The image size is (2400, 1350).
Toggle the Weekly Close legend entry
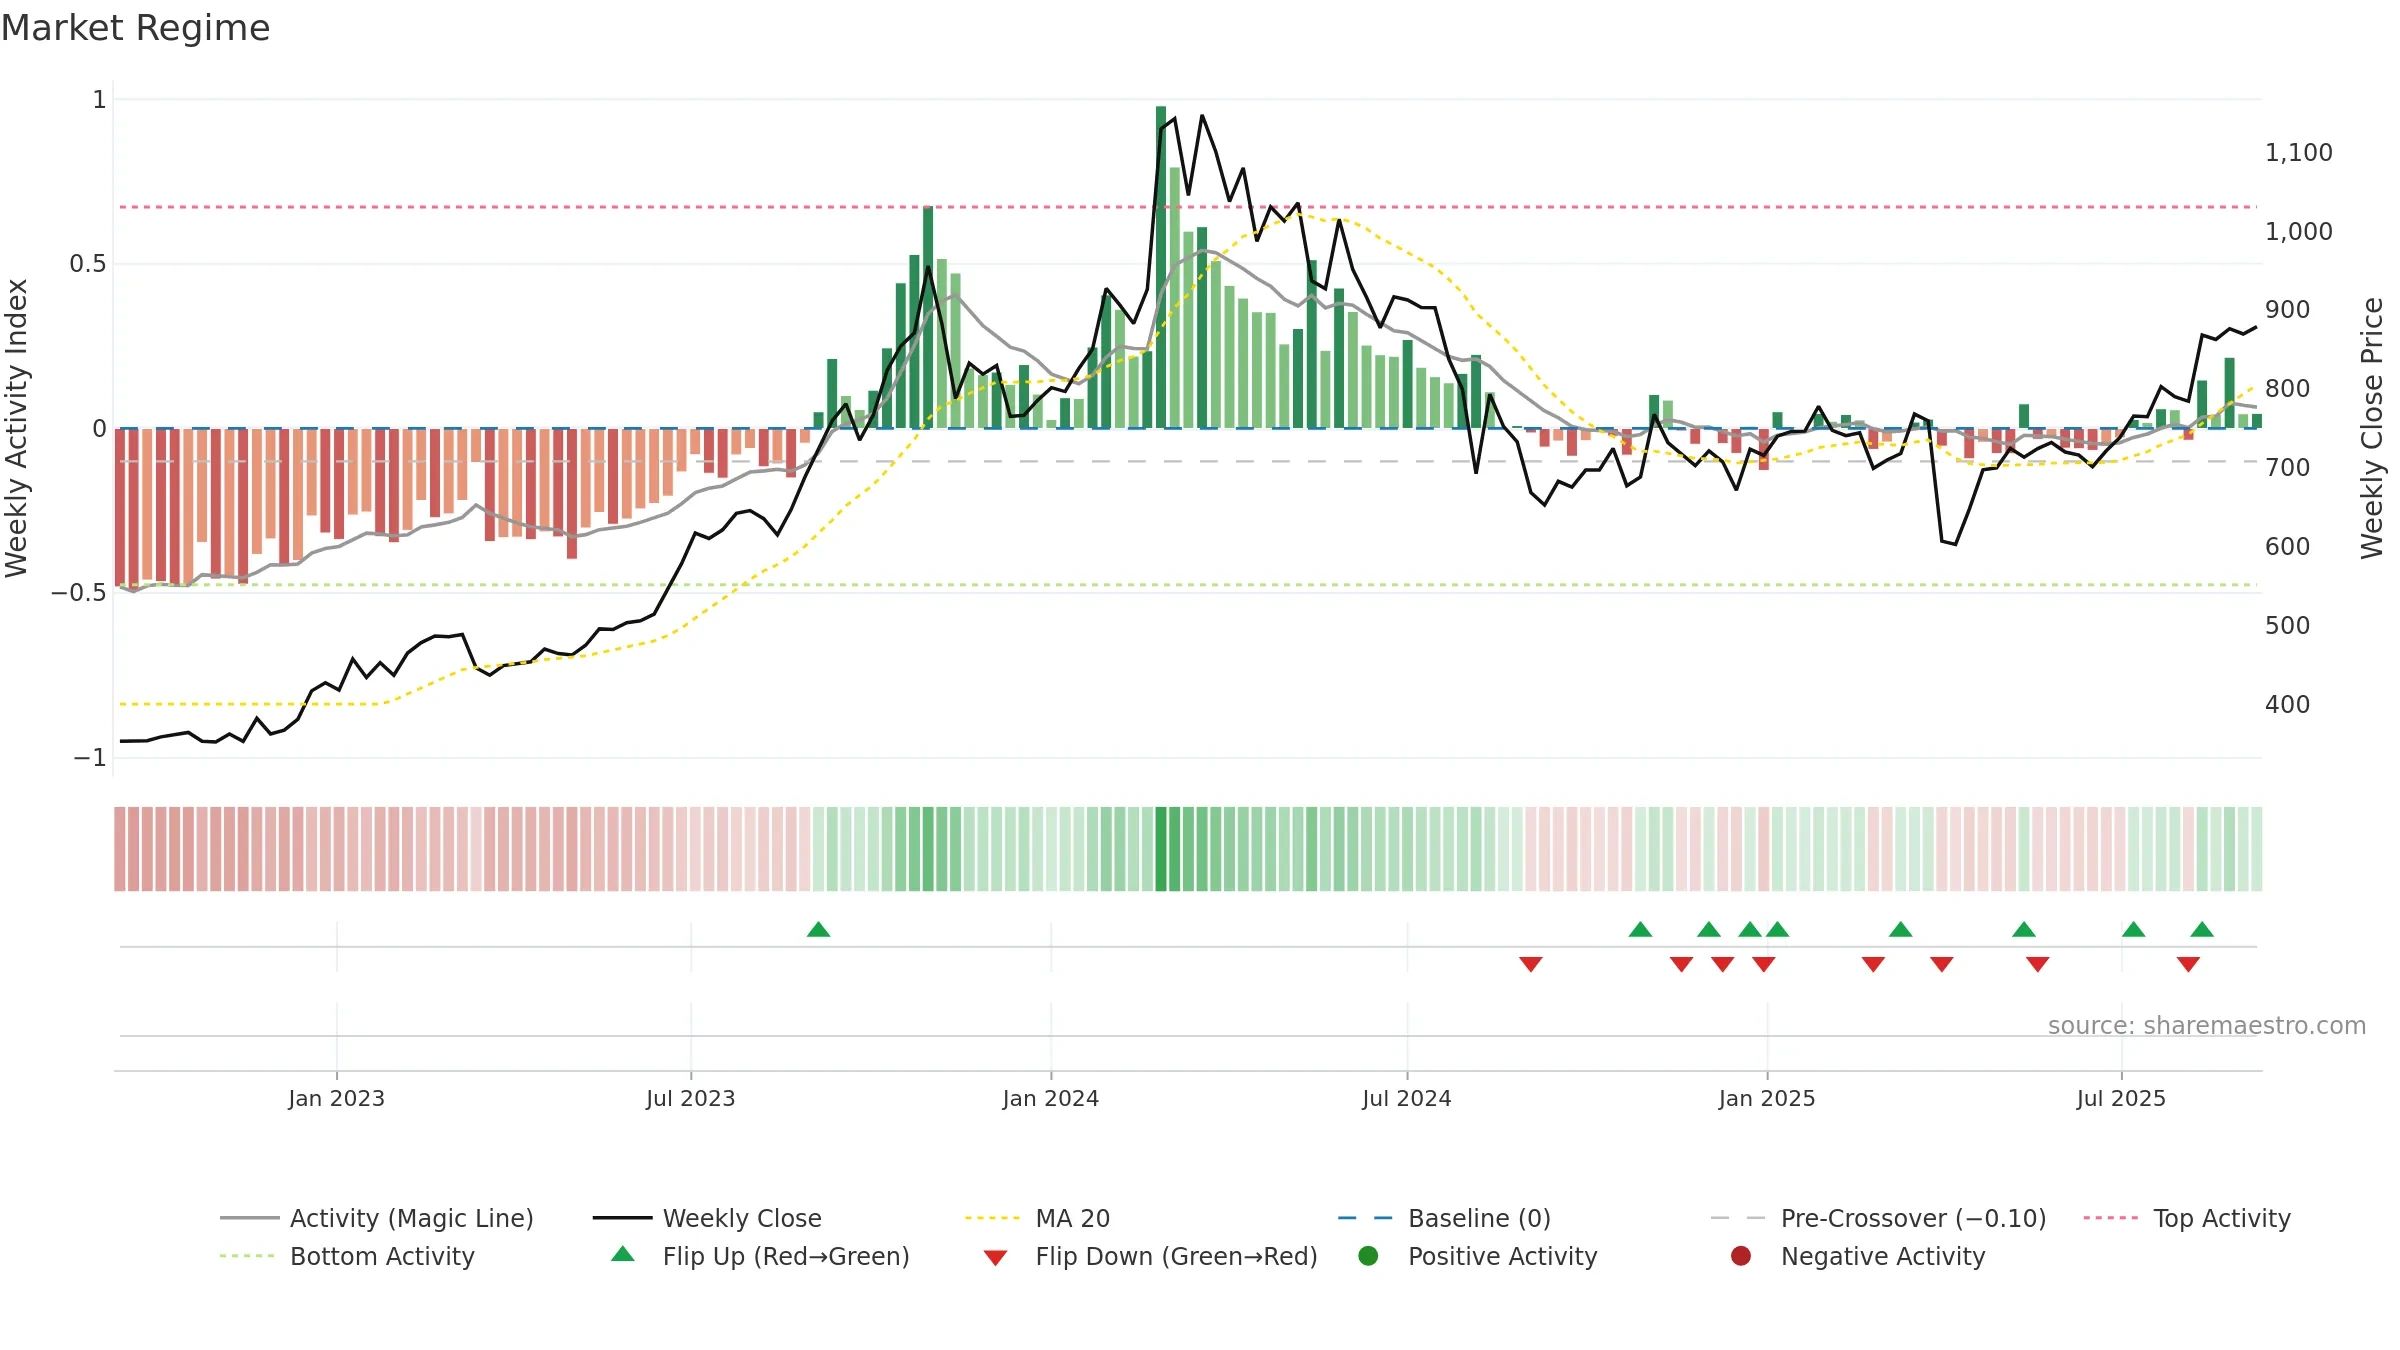(x=707, y=1218)
